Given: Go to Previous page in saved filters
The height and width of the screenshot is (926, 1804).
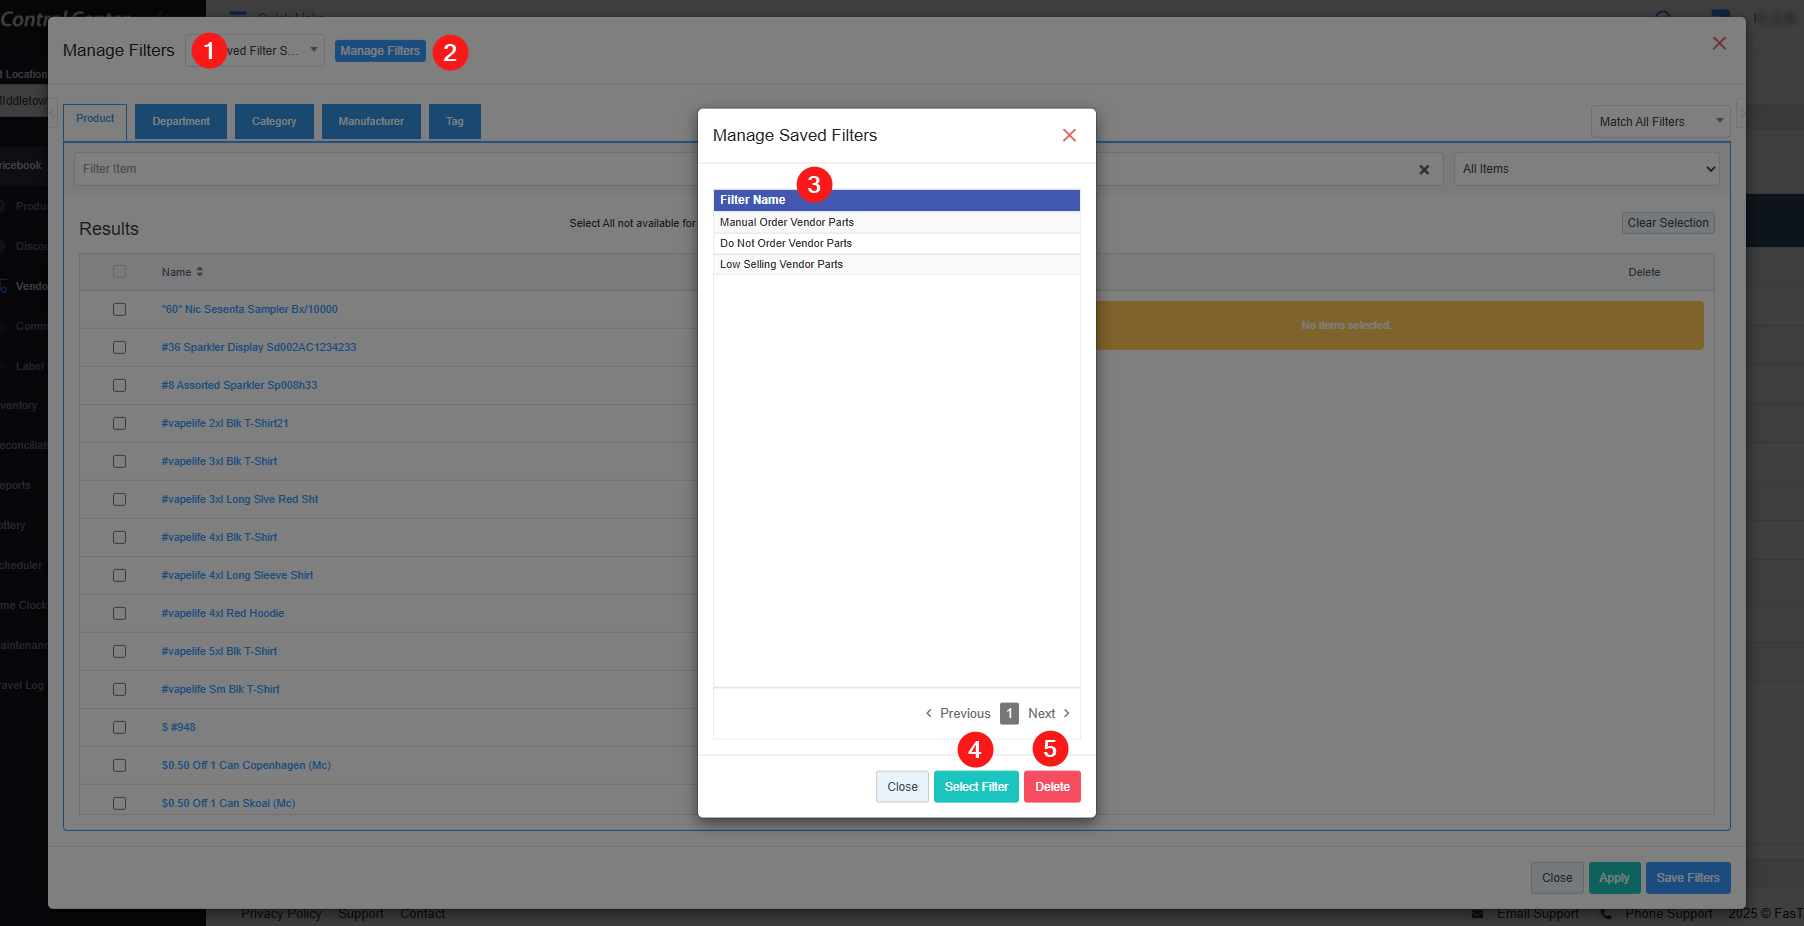Looking at the screenshot, I should [x=958, y=713].
